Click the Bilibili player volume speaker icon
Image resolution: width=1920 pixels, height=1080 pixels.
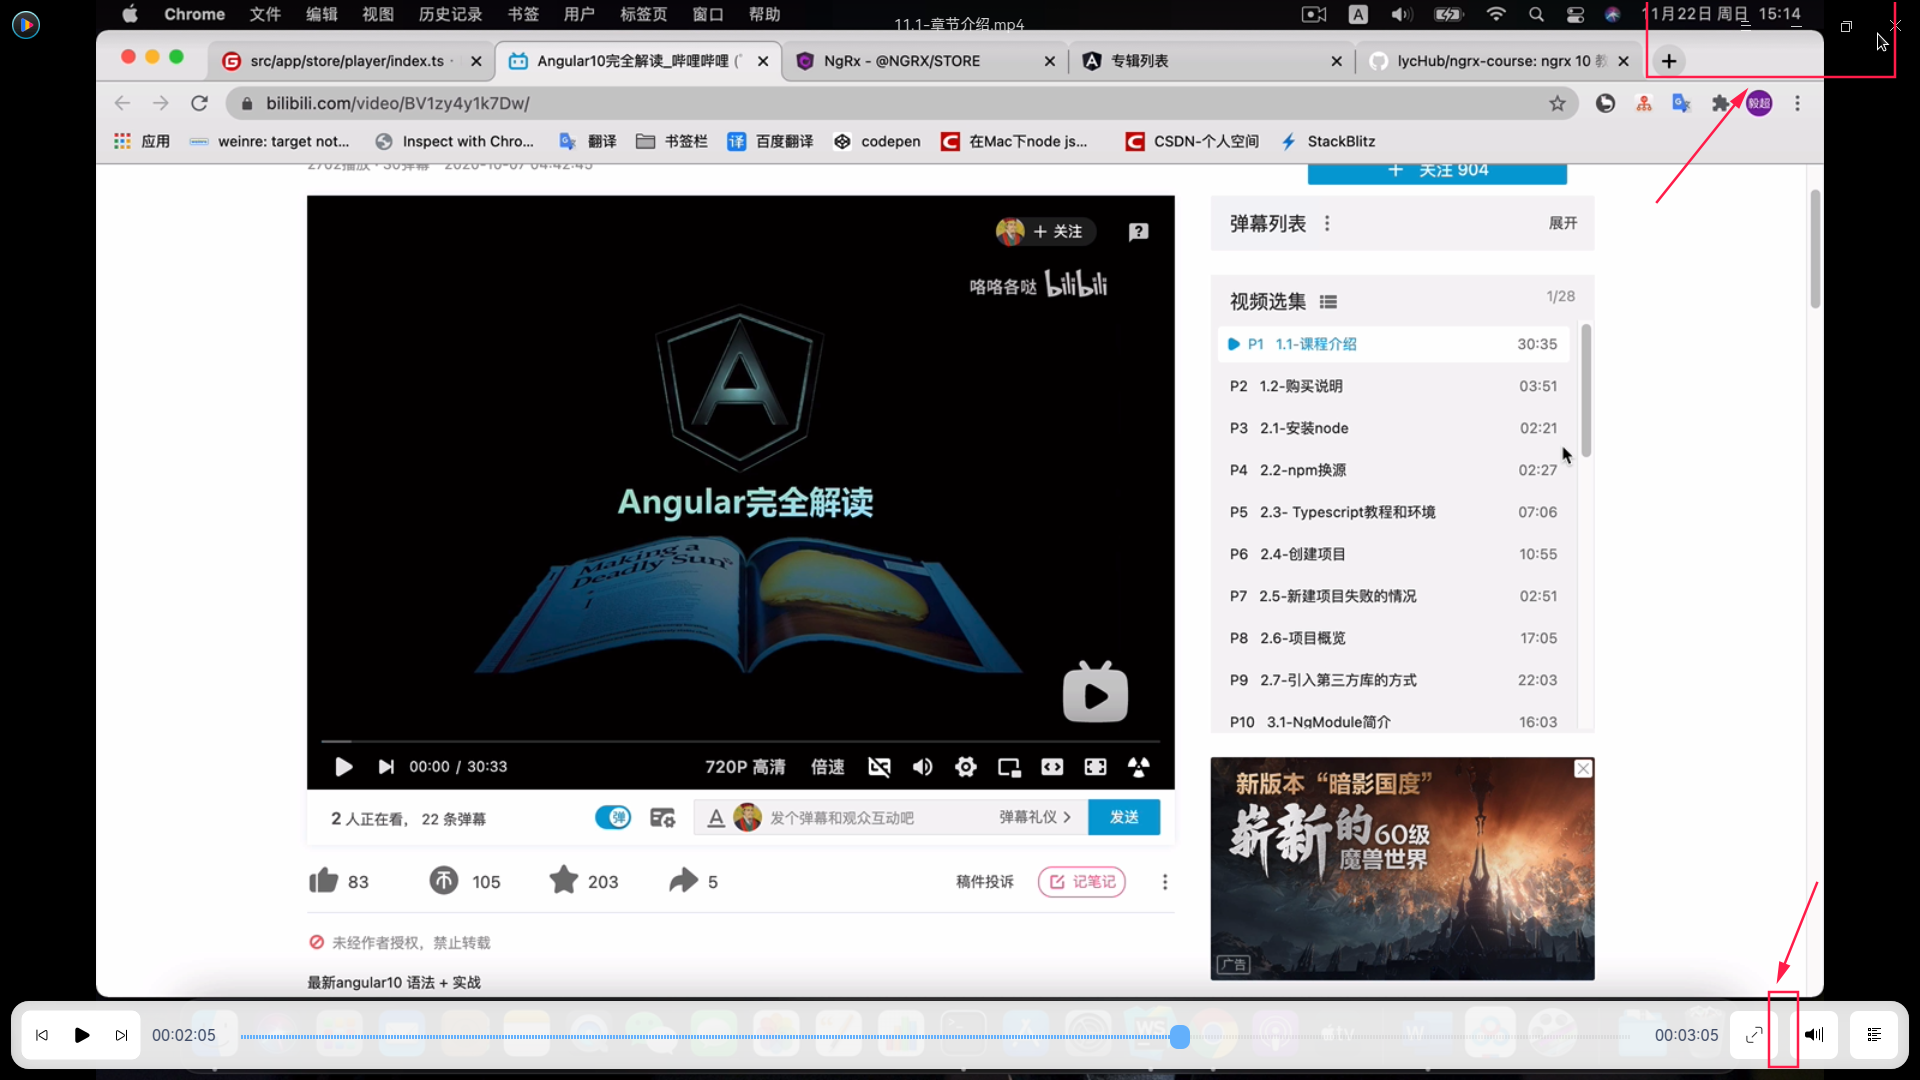click(922, 767)
